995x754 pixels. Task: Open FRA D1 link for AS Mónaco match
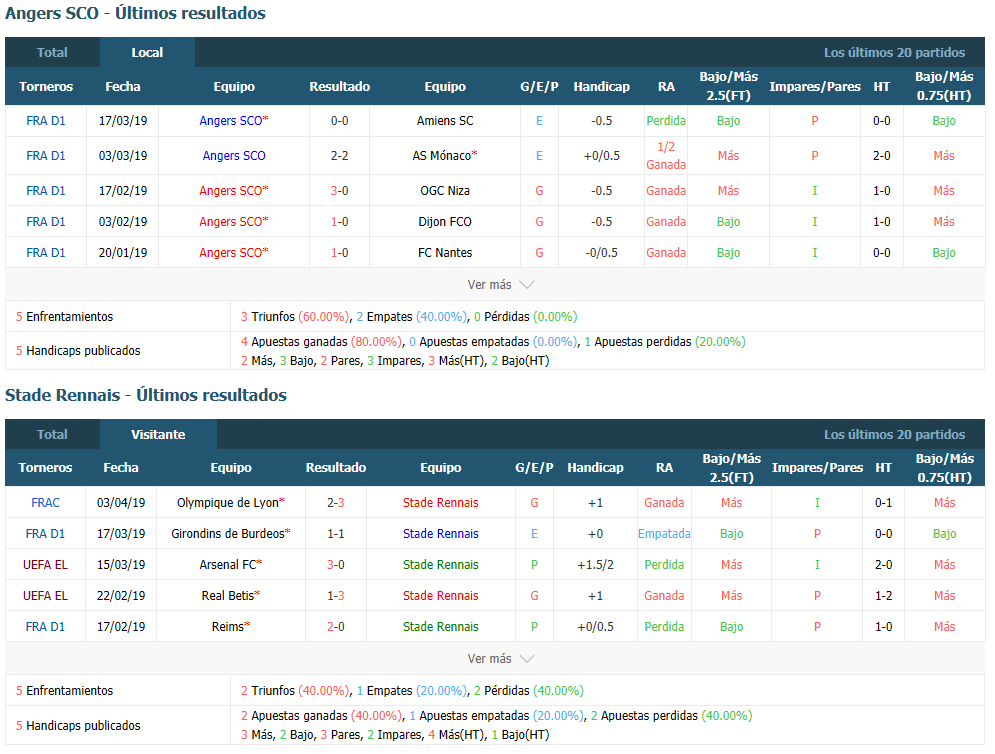[x=46, y=155]
